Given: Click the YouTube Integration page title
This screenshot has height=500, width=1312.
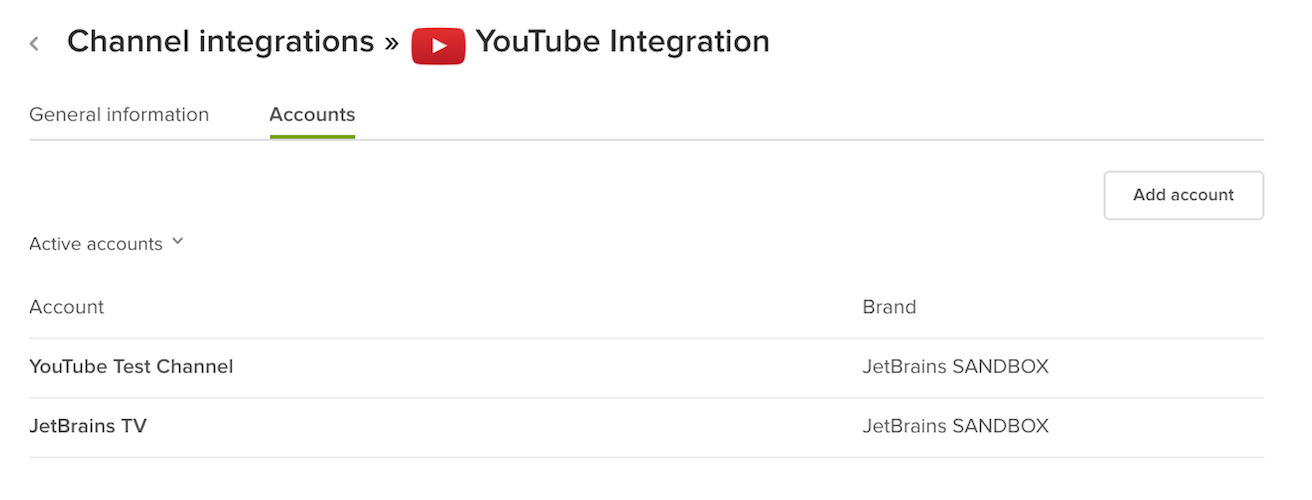Looking at the screenshot, I should [x=622, y=42].
